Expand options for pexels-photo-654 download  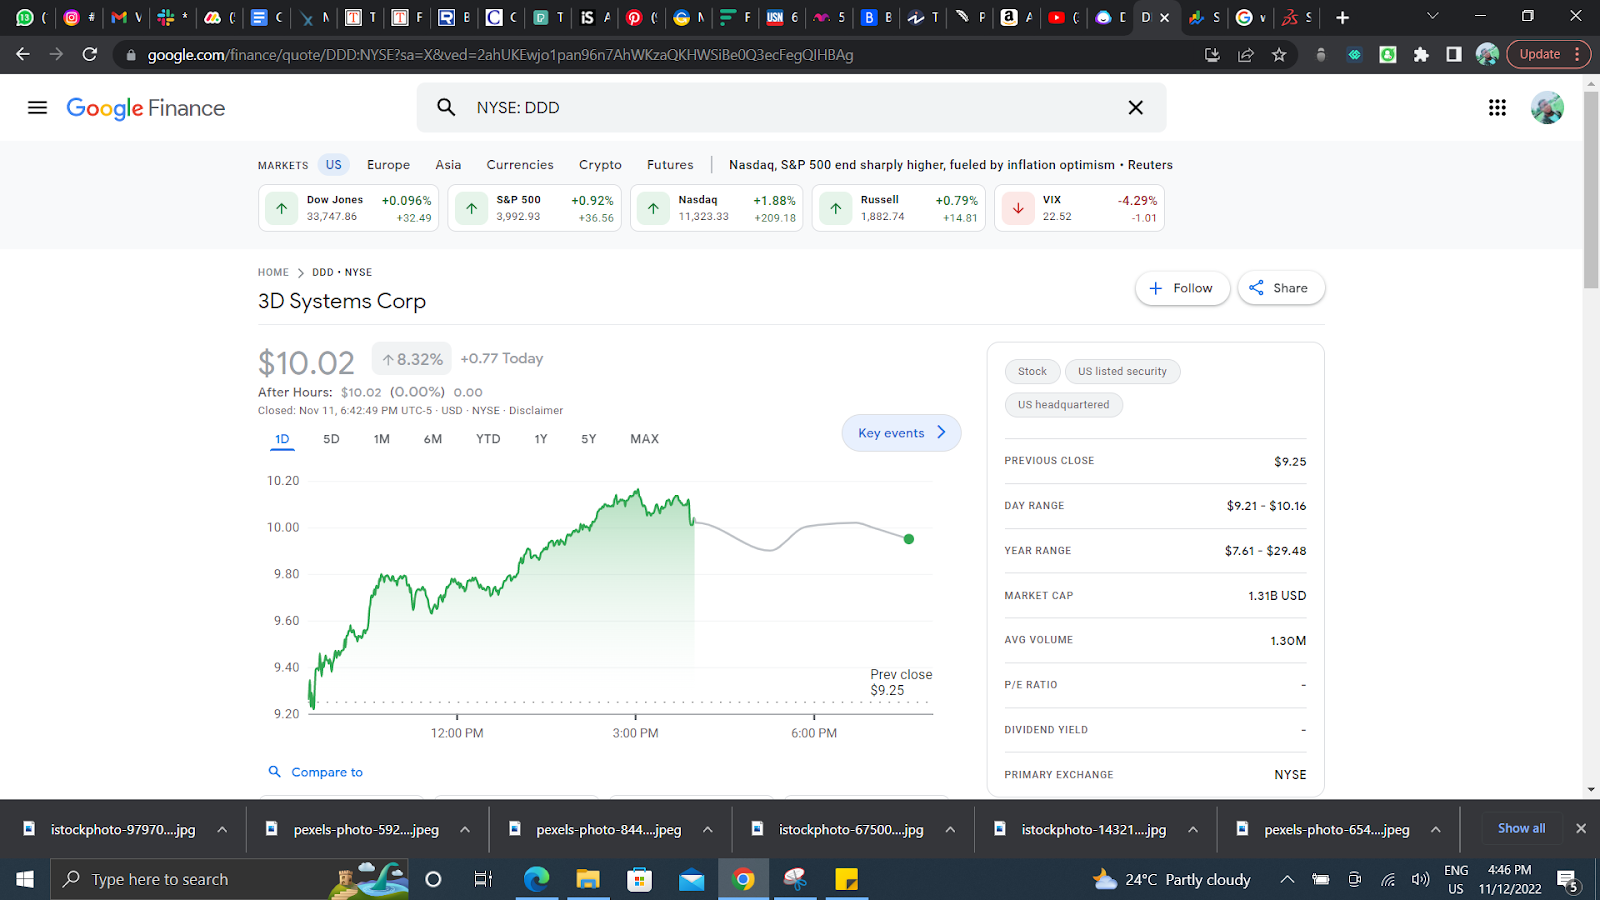pyautogui.click(x=1435, y=829)
